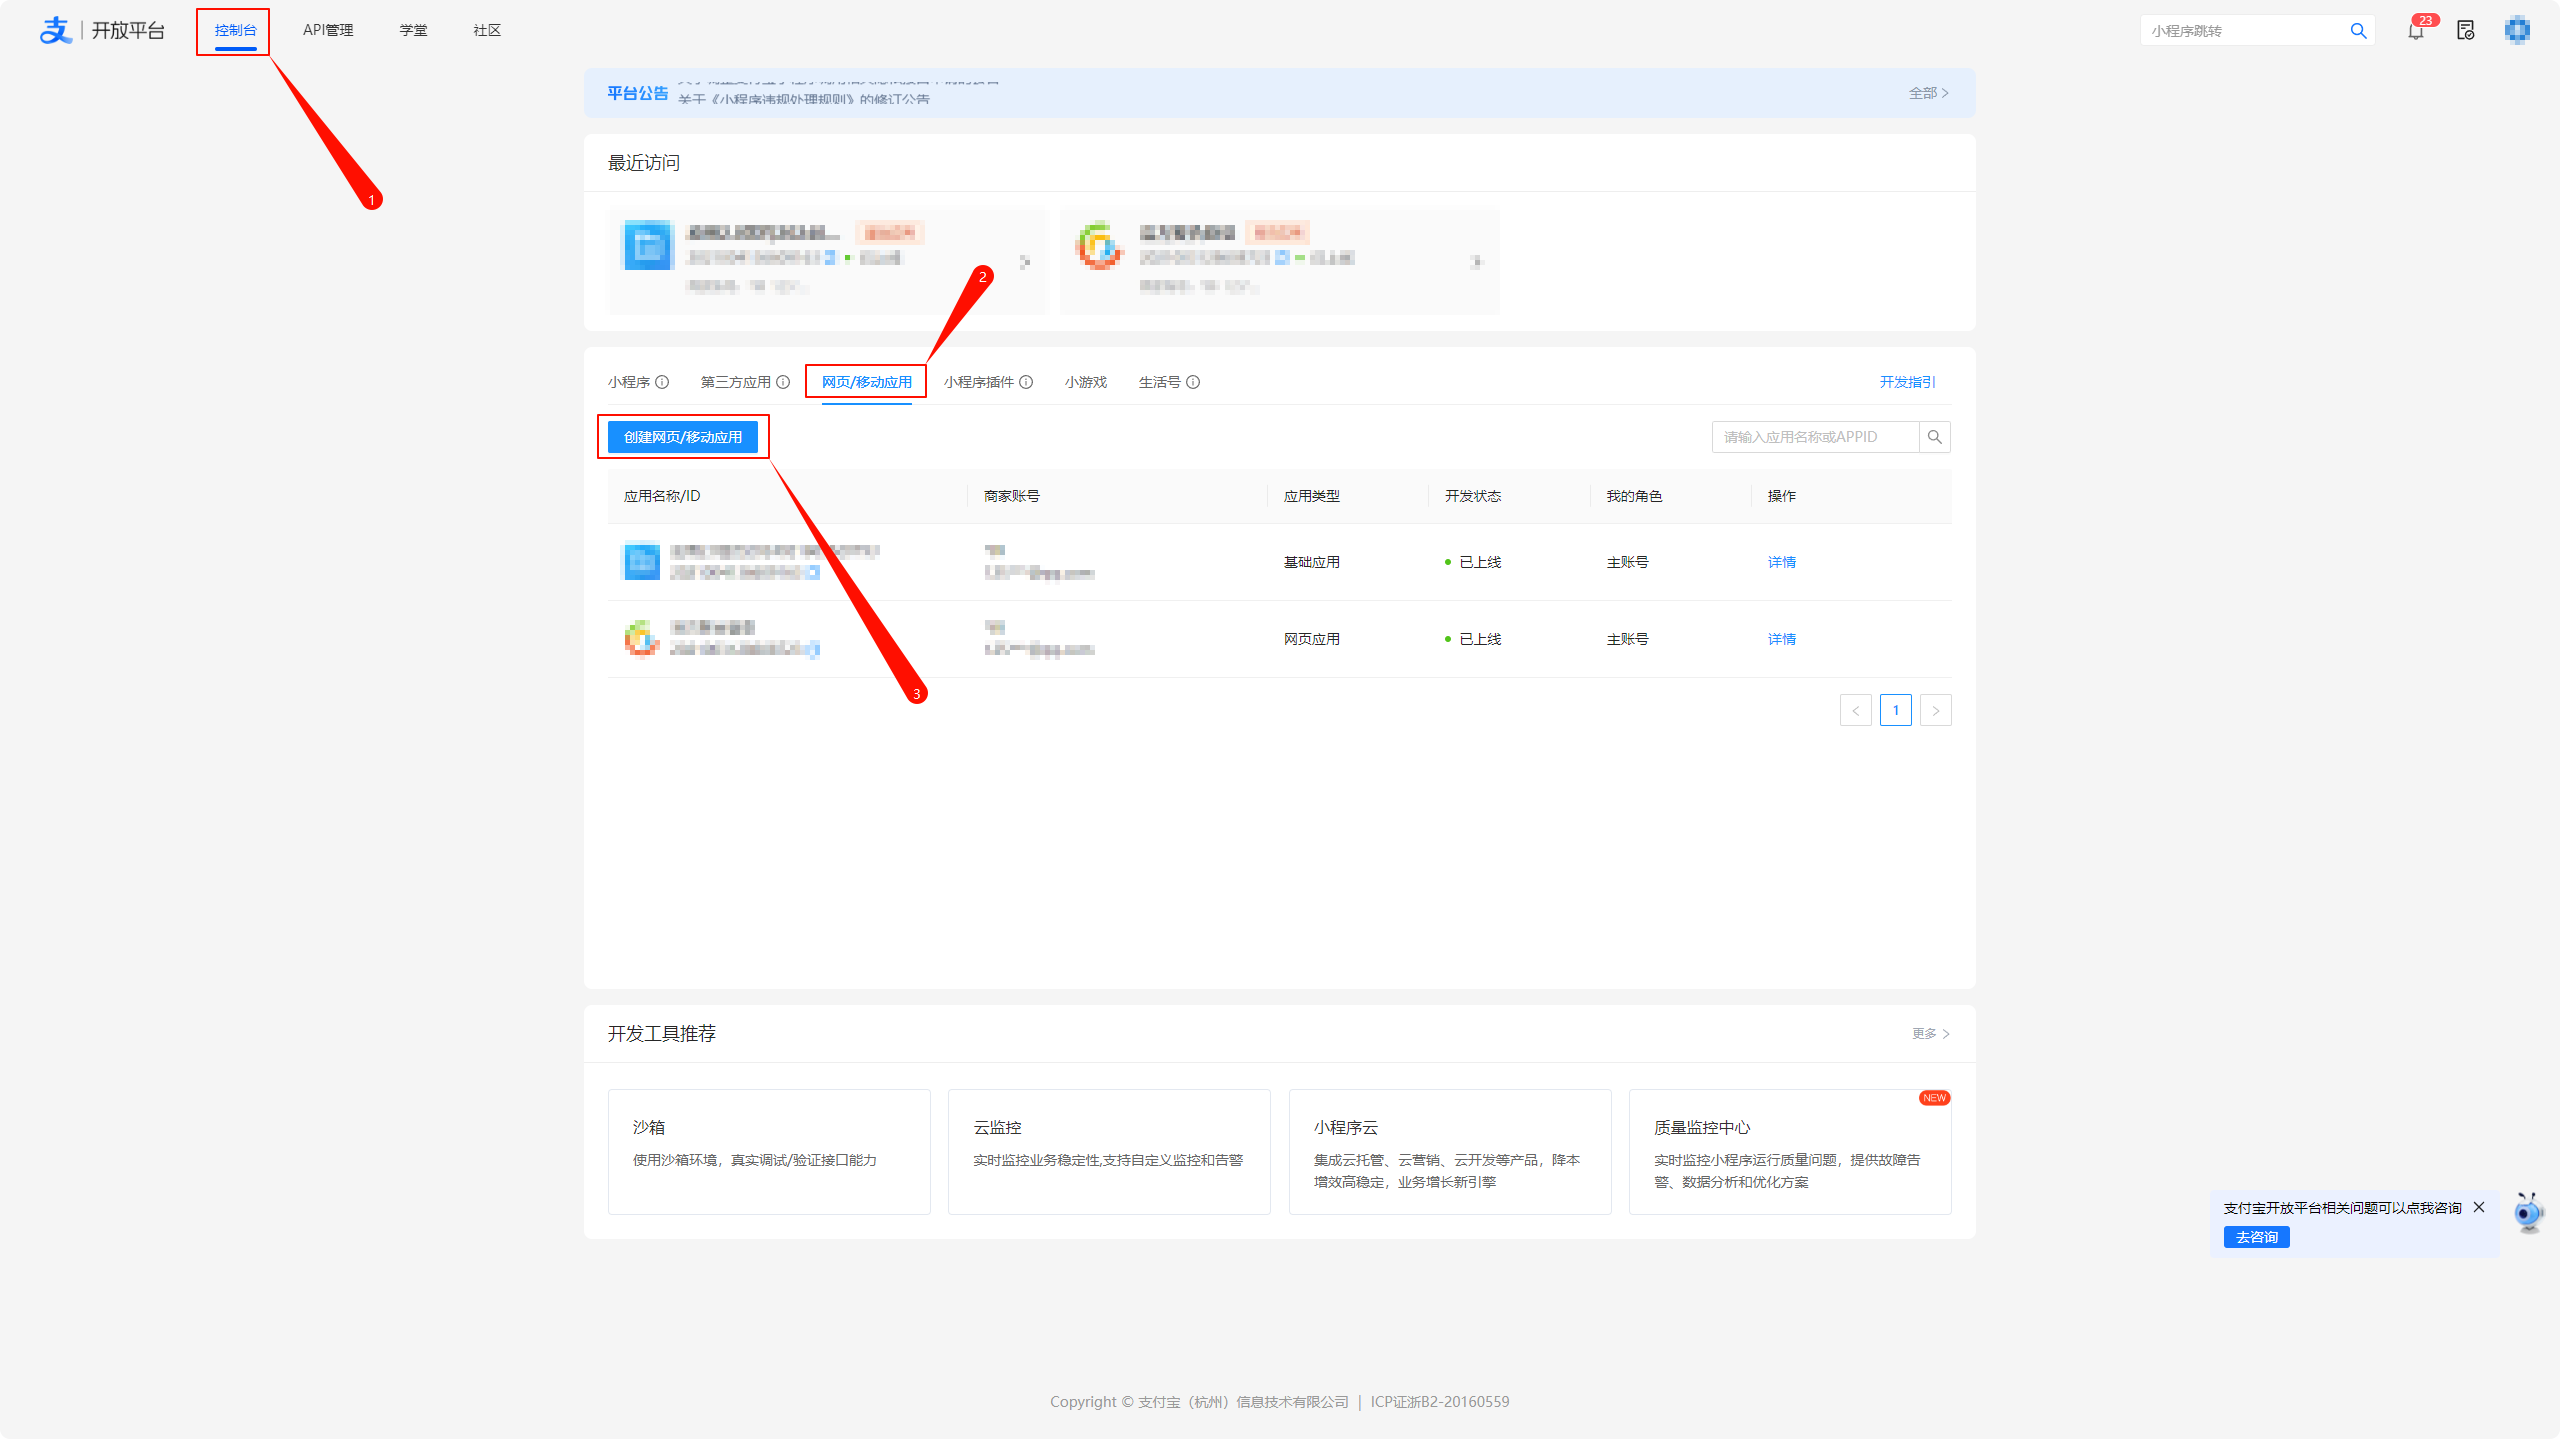Switch to 小程序插件 tab
This screenshot has height=1439, width=2560.
[979, 382]
